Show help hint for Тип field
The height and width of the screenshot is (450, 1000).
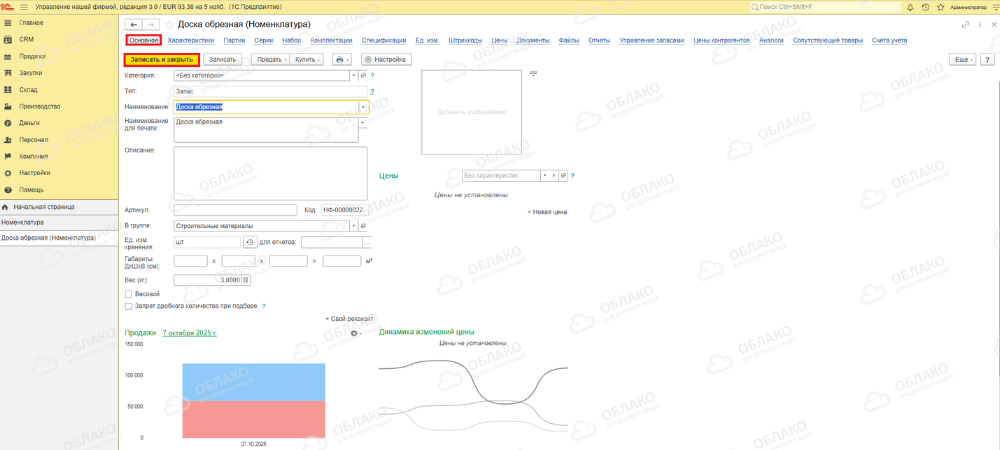click(x=372, y=91)
